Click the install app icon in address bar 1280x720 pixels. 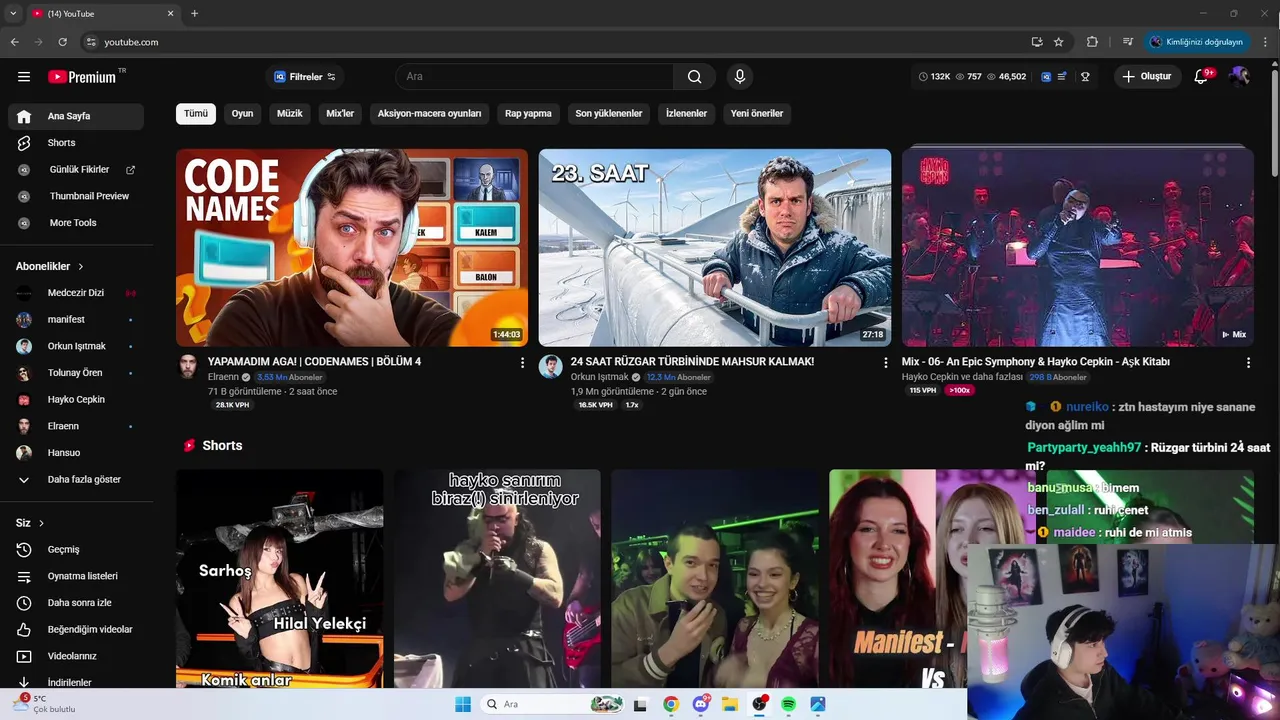coord(1037,42)
